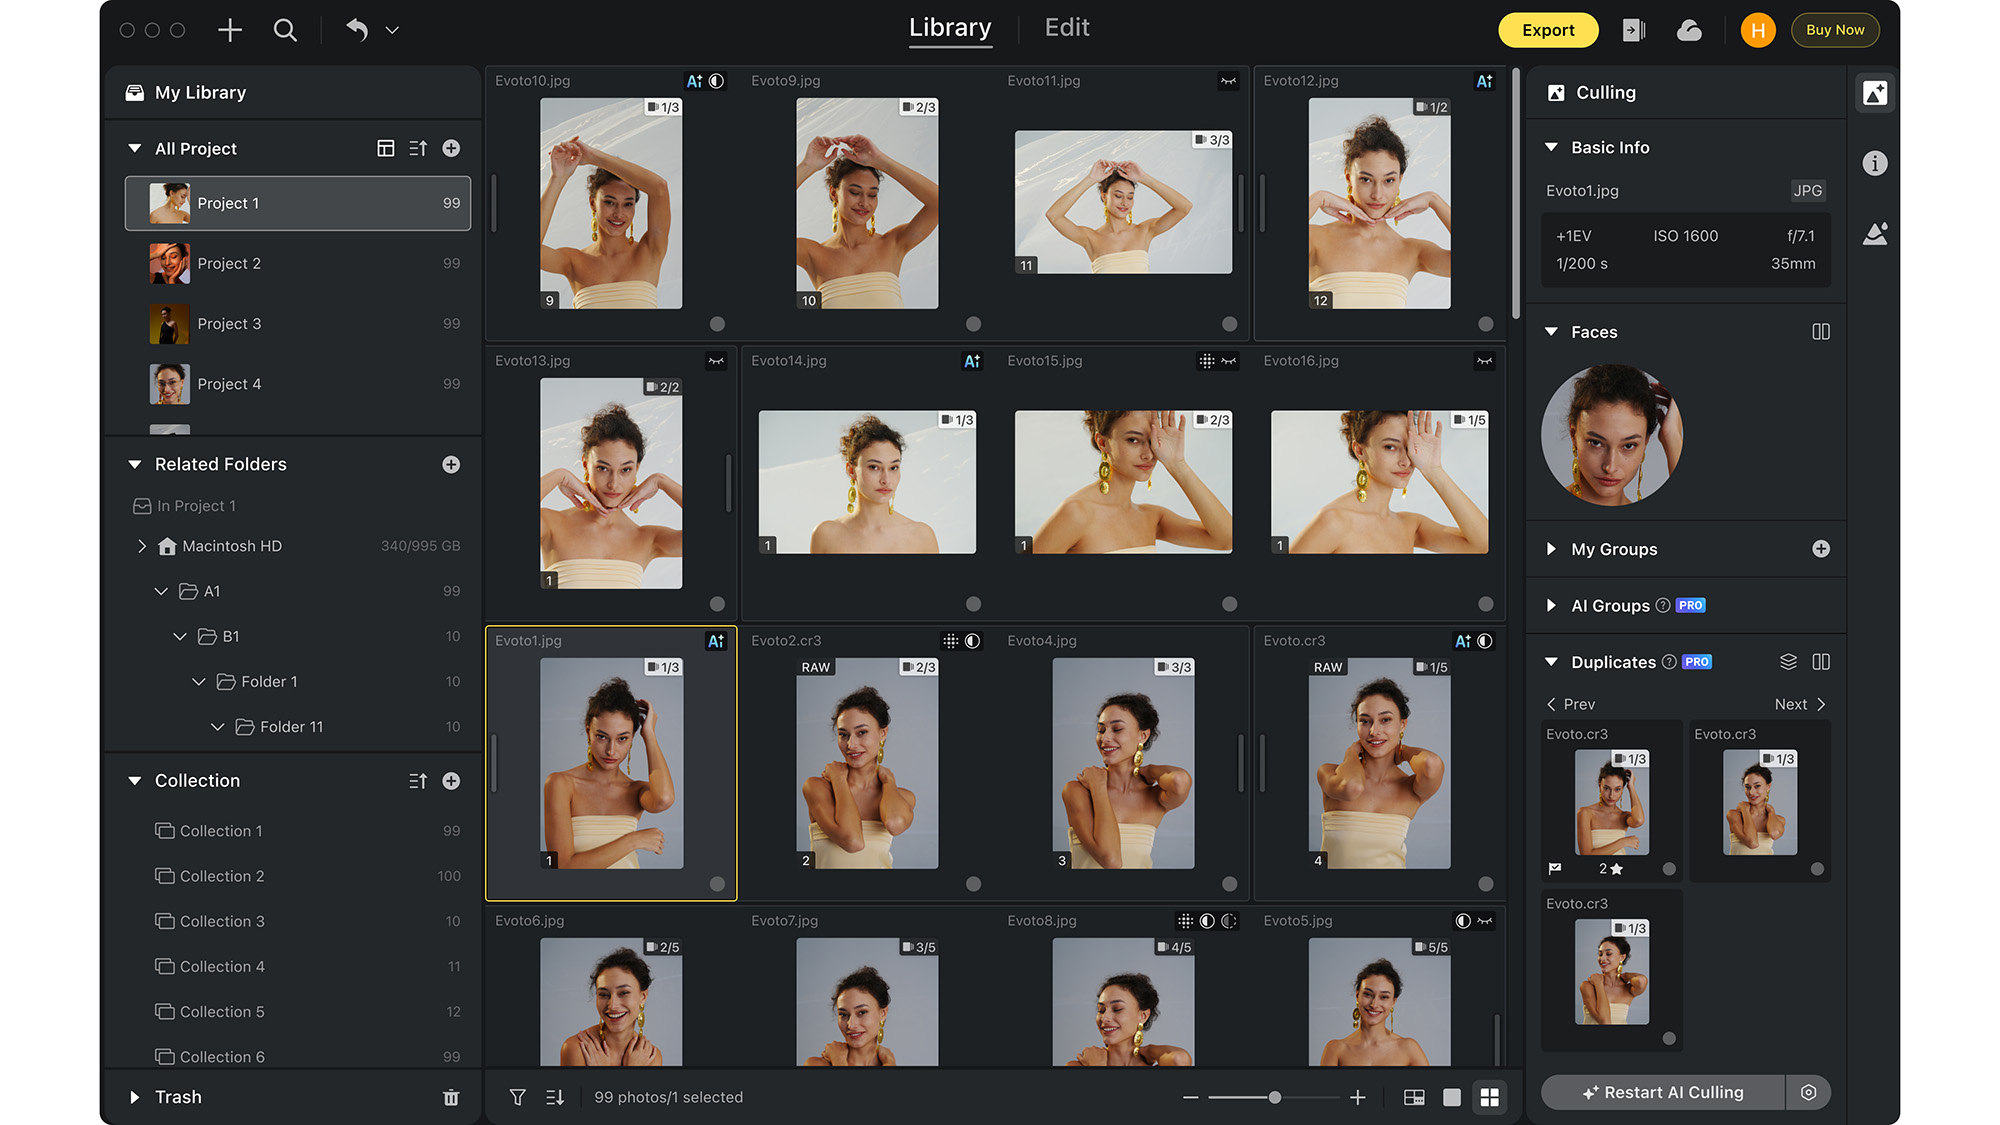Image resolution: width=2000 pixels, height=1125 pixels.
Task: Toggle the selection circle on Evoto1.jpg thumbnail
Action: 717,884
